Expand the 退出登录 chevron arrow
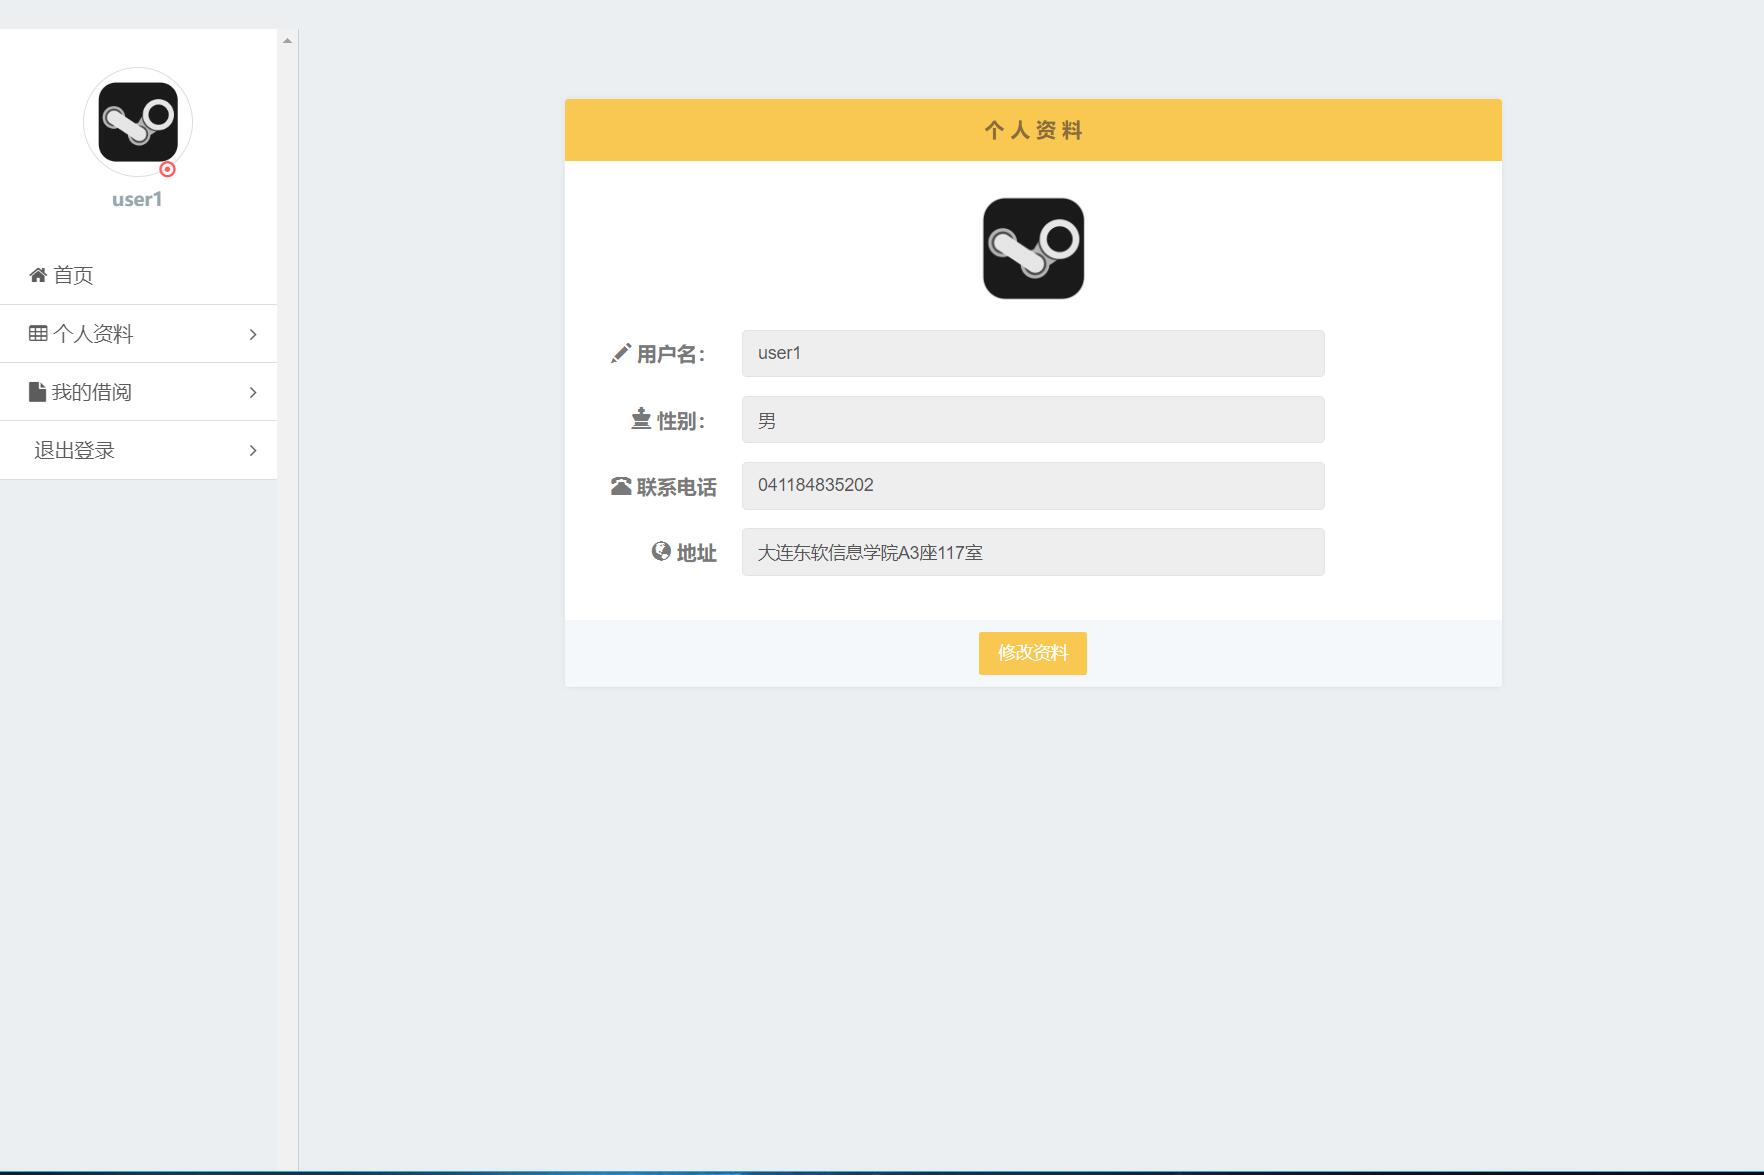The width and height of the screenshot is (1764, 1175). pyautogui.click(x=253, y=450)
